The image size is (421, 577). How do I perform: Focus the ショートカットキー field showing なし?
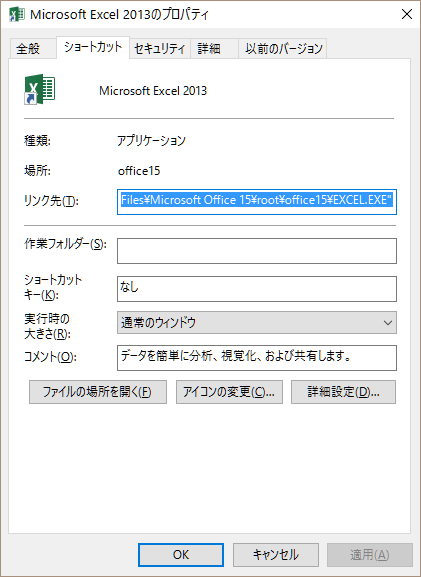click(x=257, y=289)
